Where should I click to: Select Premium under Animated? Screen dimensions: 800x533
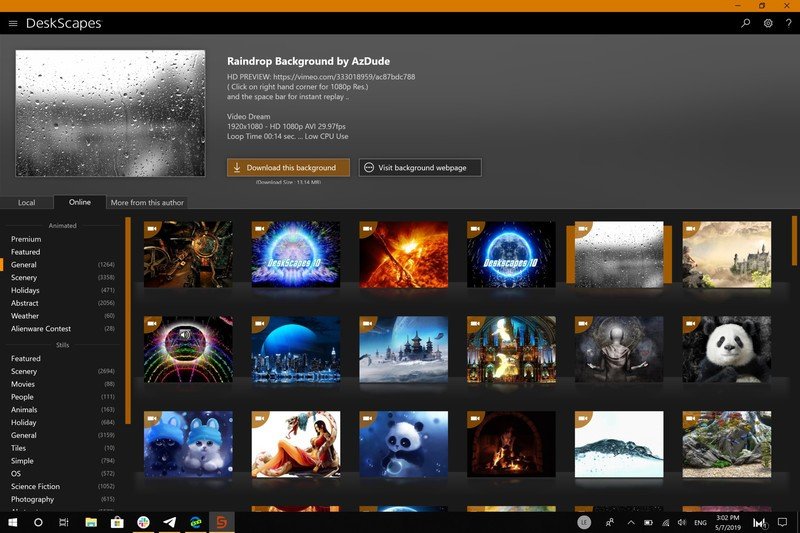click(x=26, y=239)
